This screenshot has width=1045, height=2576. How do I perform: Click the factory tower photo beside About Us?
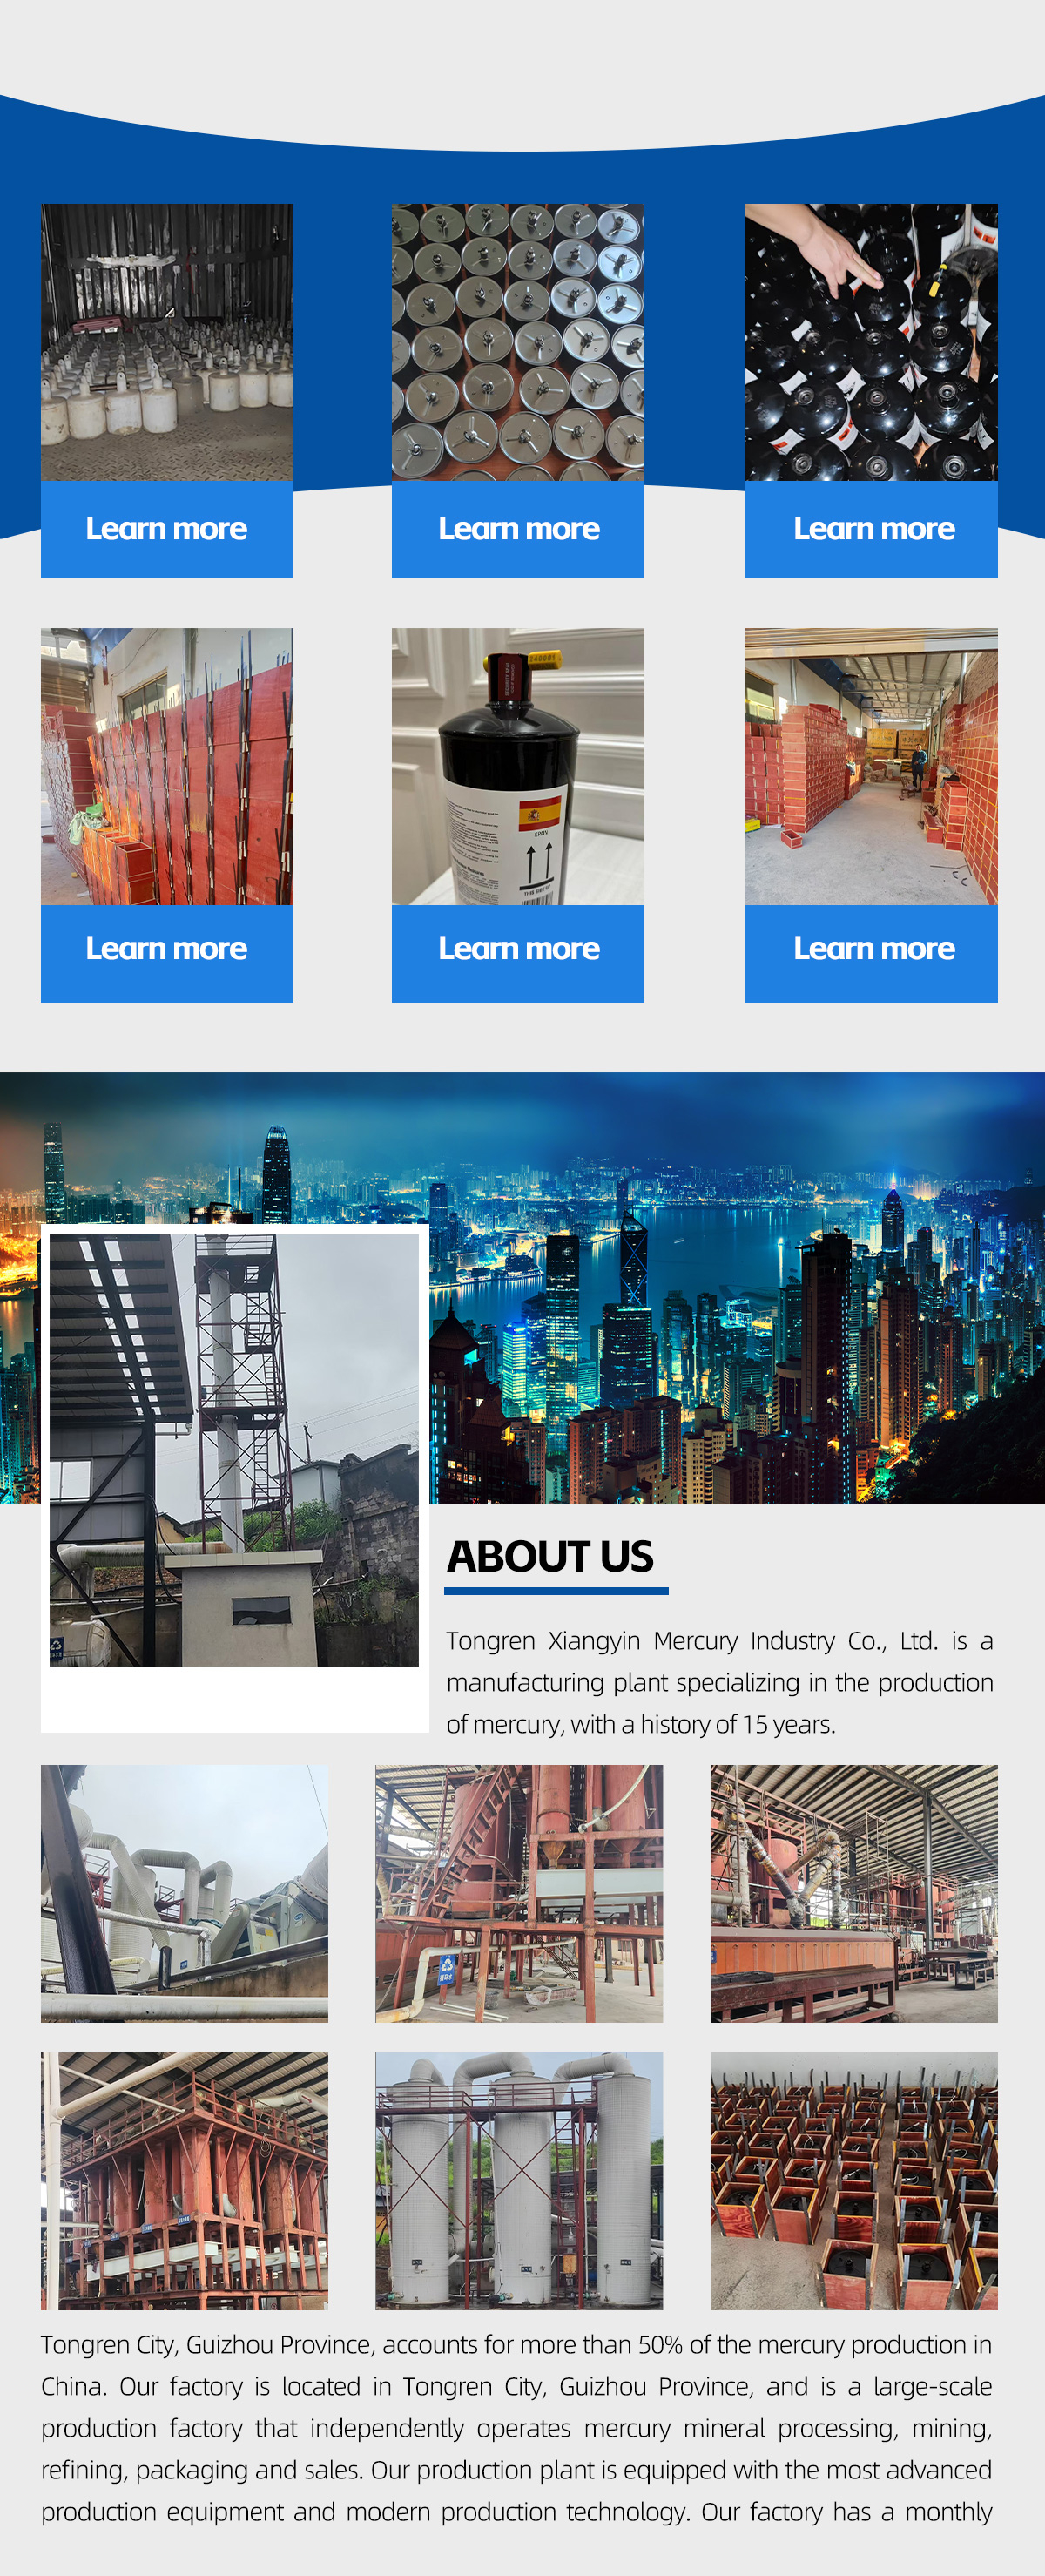pos(234,1449)
